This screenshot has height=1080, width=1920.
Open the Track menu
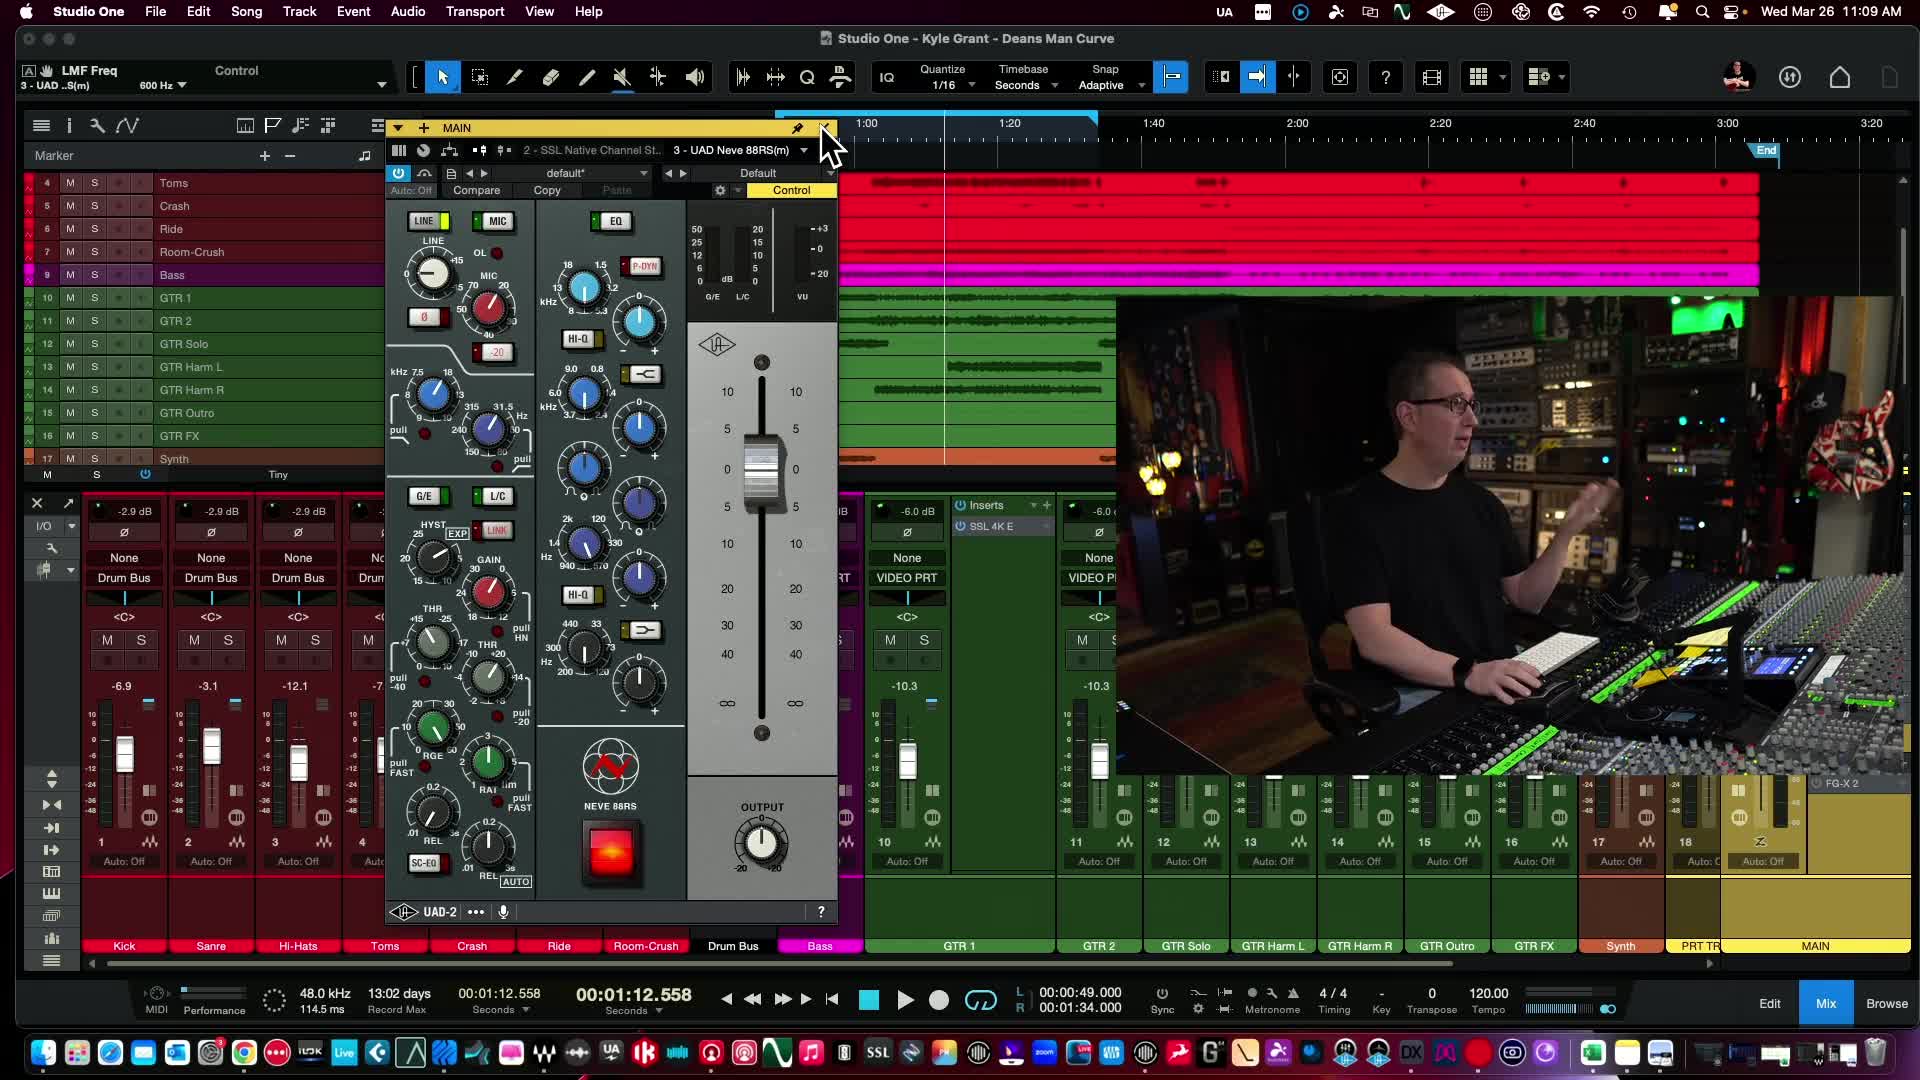(299, 11)
